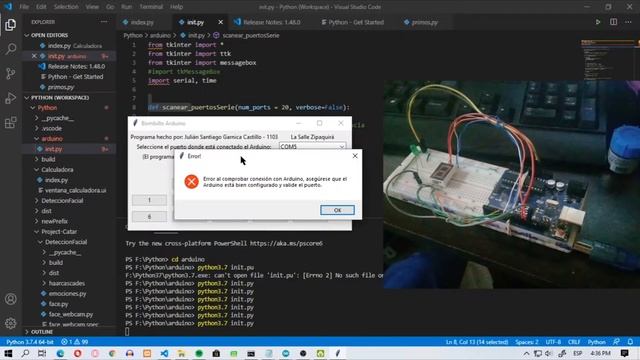Viewport: 640px width, 360px height.
Task: Open Windows taskbar search
Action: pyautogui.click(x=25, y=353)
